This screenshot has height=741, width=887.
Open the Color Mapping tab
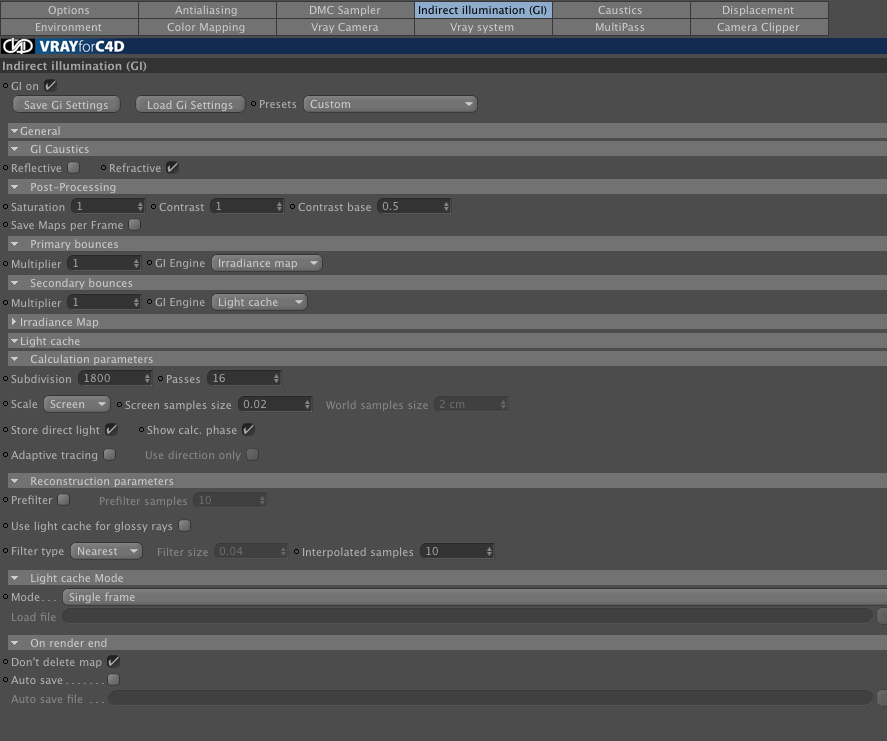[x=206, y=27]
